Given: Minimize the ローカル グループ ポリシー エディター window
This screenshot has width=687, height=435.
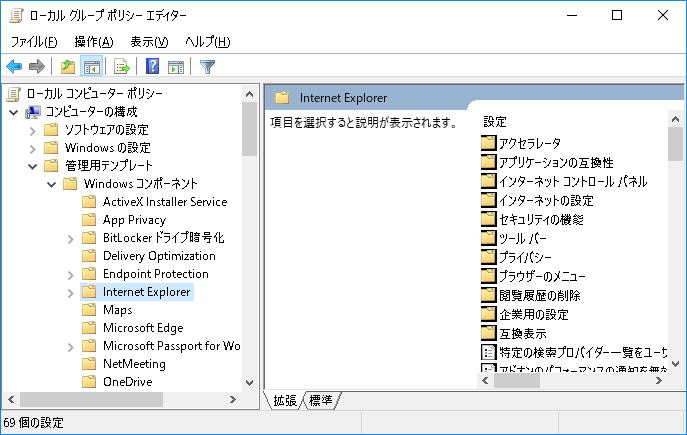Looking at the screenshot, I should click(572, 15).
